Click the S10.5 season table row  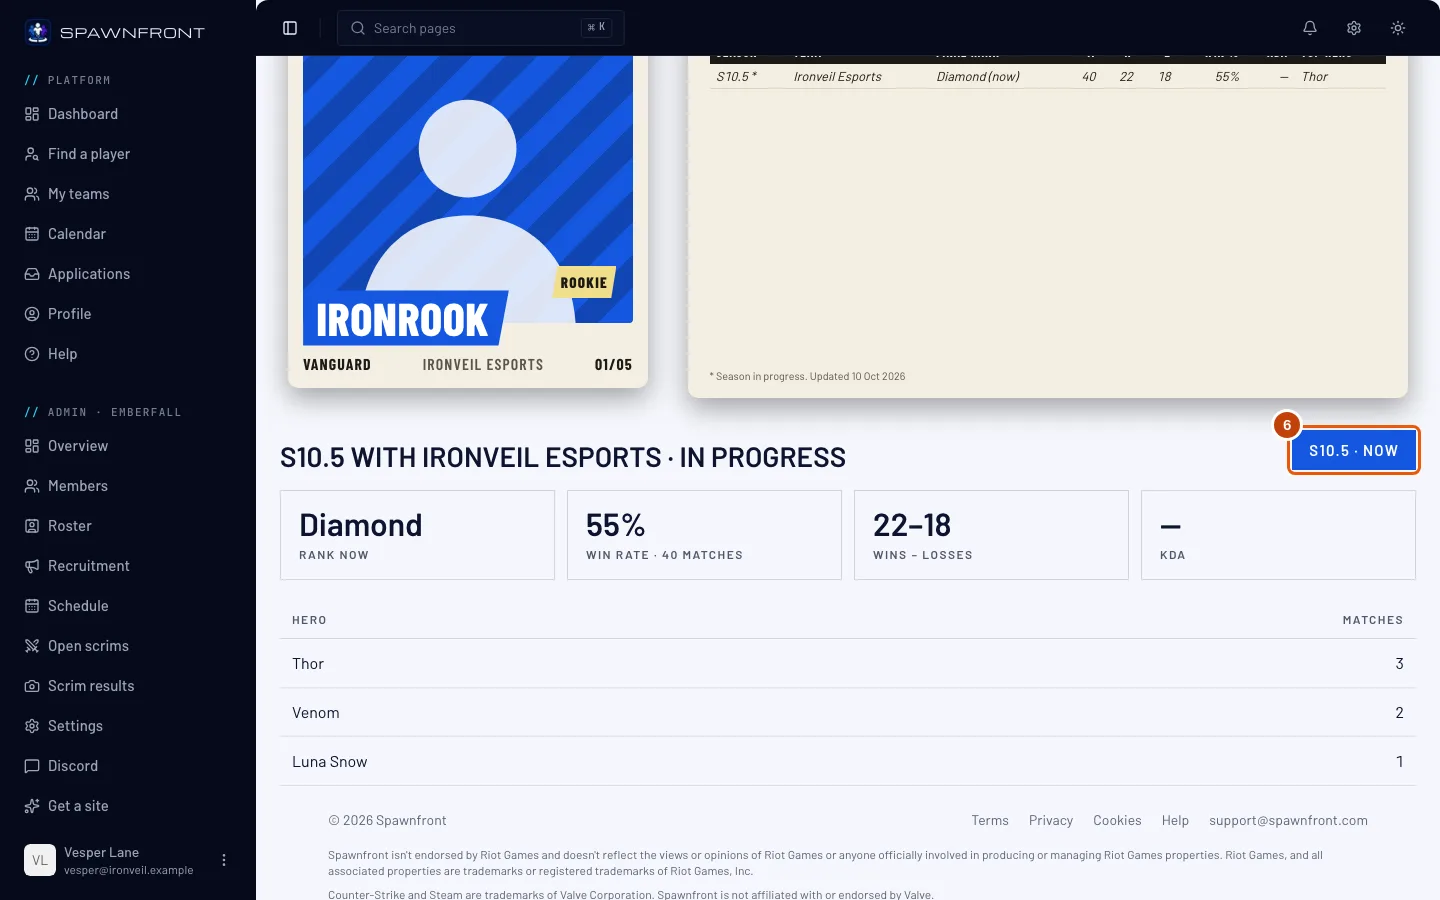(1048, 76)
